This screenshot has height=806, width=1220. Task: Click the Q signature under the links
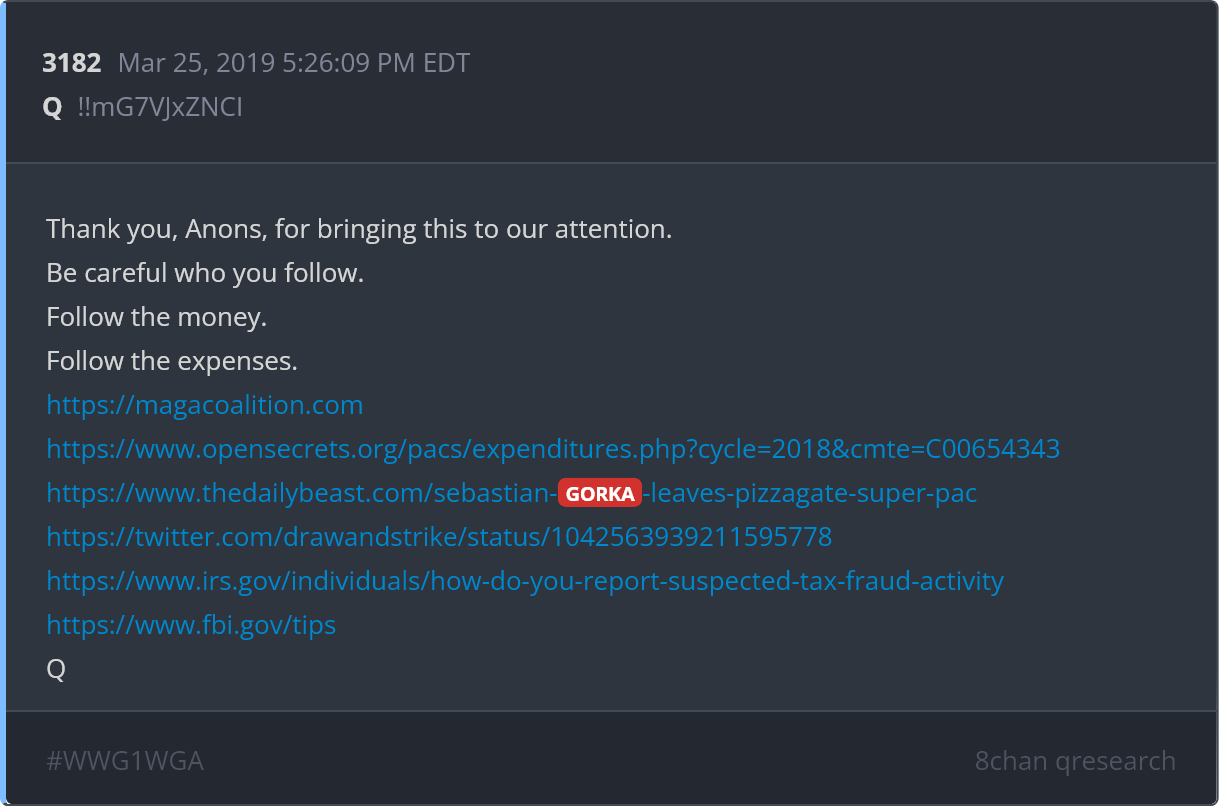[x=56, y=669]
